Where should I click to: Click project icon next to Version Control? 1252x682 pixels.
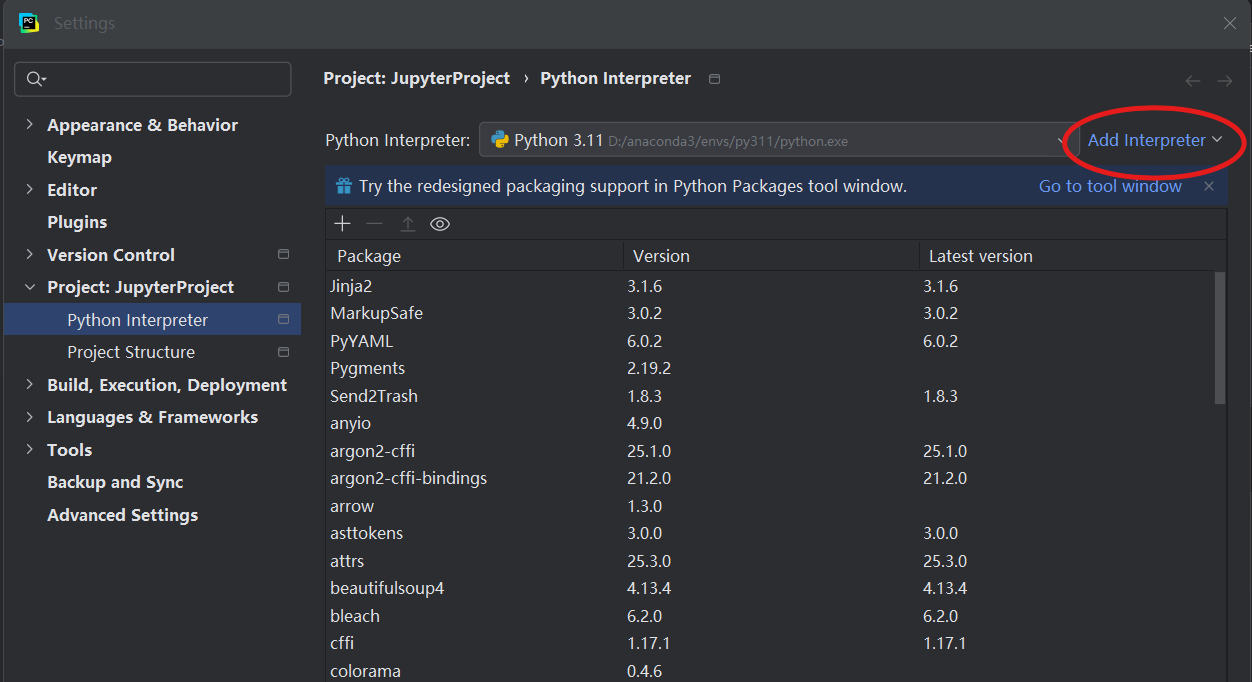click(283, 255)
